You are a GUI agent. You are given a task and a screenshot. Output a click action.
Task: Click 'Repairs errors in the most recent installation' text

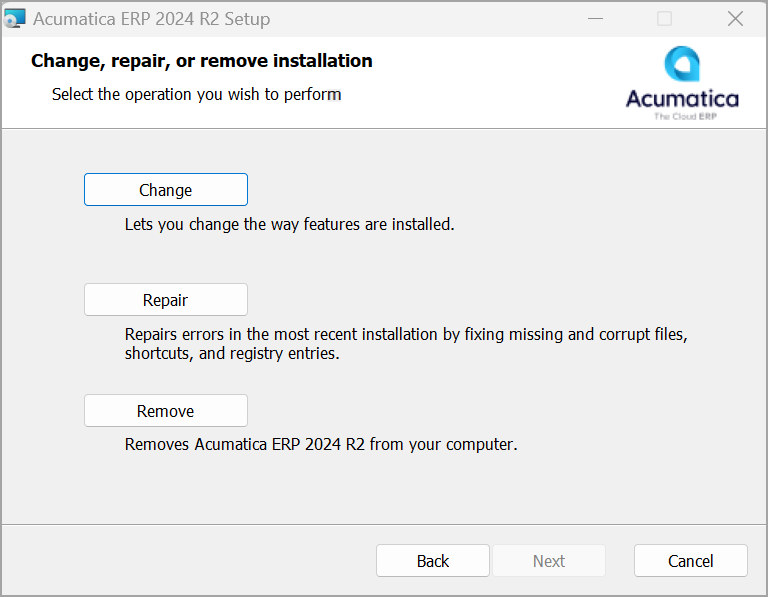pos(406,334)
